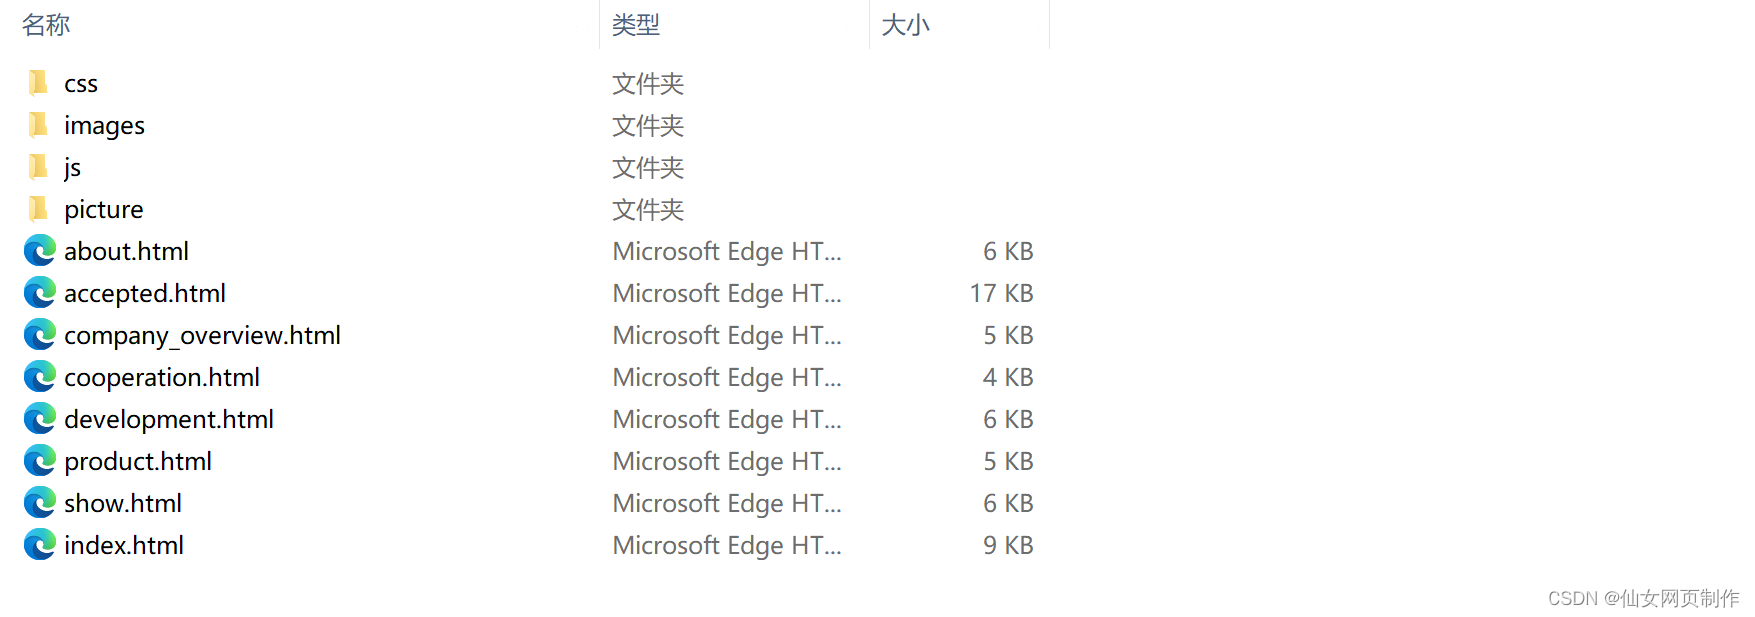Viewport: 1755px width, 617px height.
Task: Click the Edge icon next to show.html
Action: 38,503
